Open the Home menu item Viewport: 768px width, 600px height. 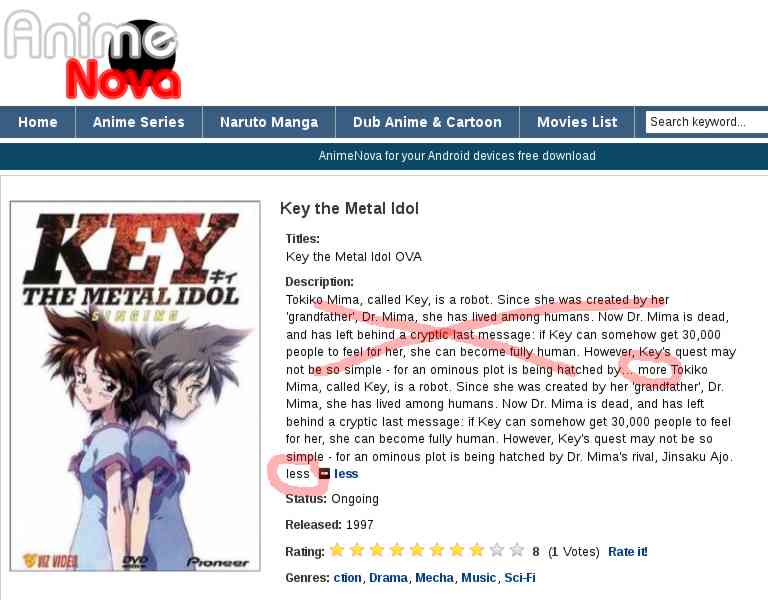pyautogui.click(x=38, y=122)
